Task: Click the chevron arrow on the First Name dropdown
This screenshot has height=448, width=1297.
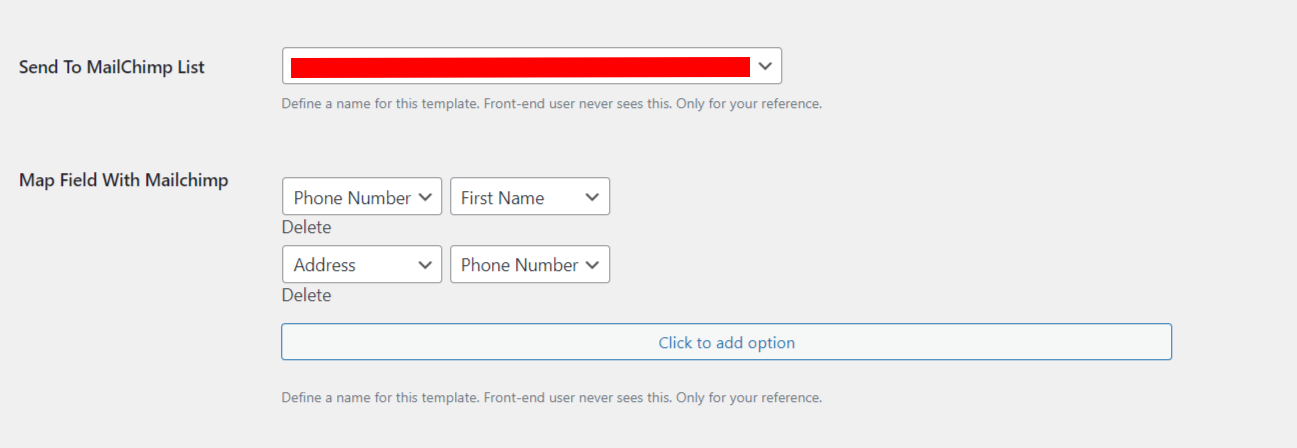Action: click(593, 197)
